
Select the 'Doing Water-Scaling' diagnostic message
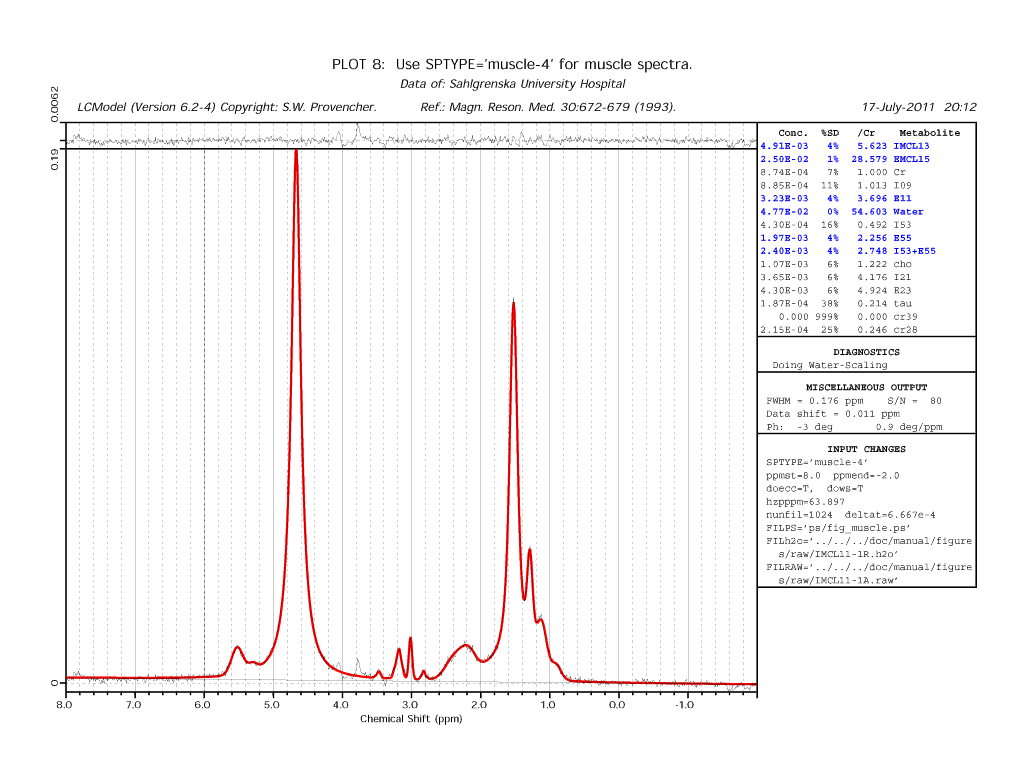[x=829, y=365]
